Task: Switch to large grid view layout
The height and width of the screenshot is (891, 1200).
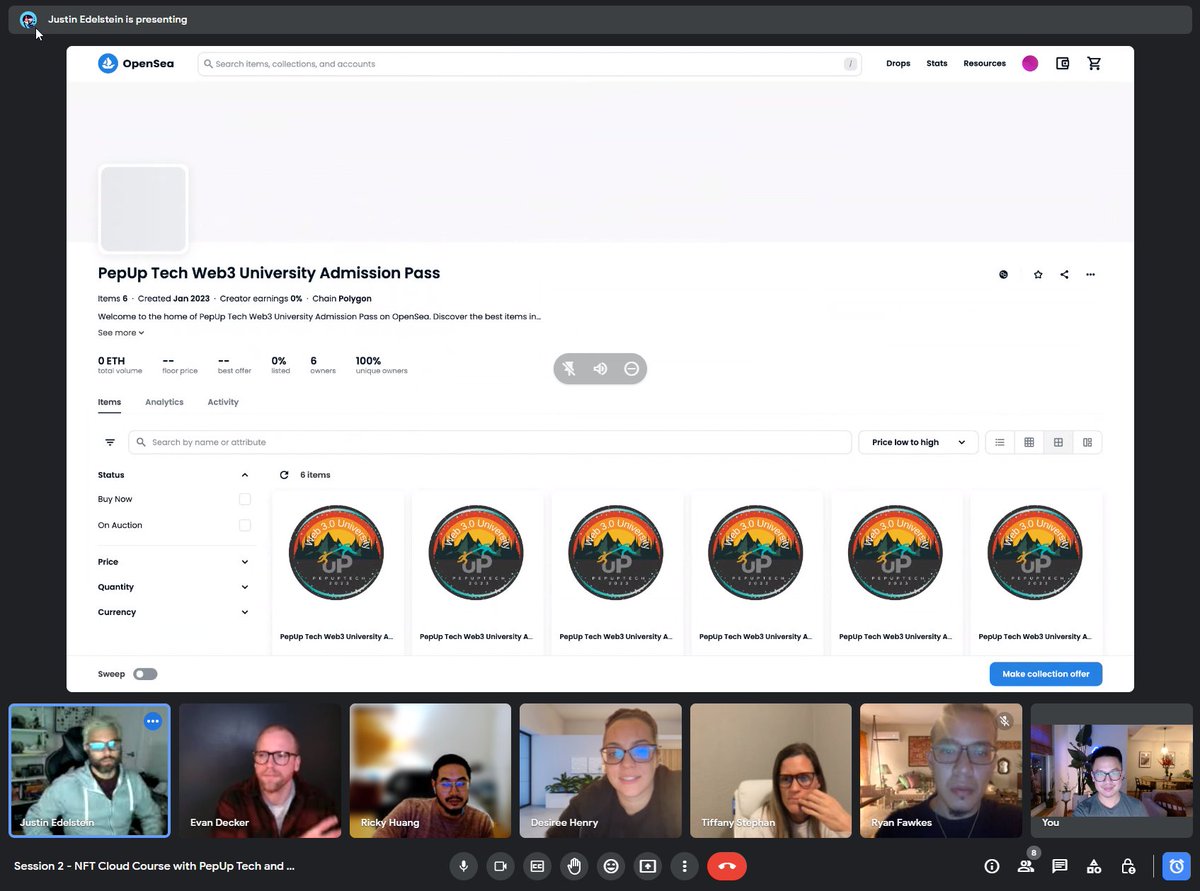Action: (1058, 442)
